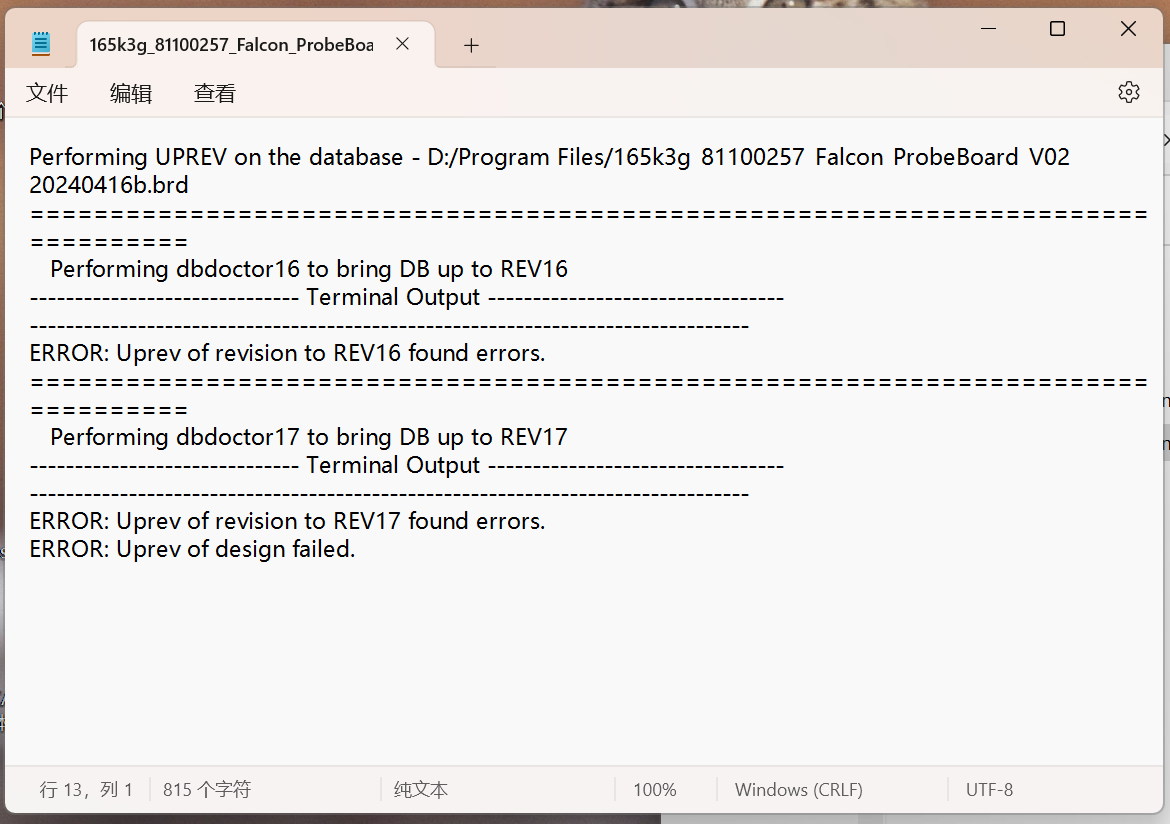Image resolution: width=1170 pixels, height=824 pixels.
Task: Click 'ERROR: Uprev of revision to REV17 found errors.'
Action: point(287,521)
